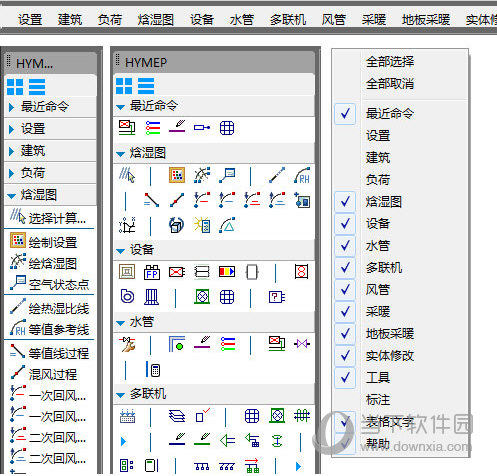Collapse 最近命令 section in the HYMEP panel
497x476 pixels.
[214, 106]
